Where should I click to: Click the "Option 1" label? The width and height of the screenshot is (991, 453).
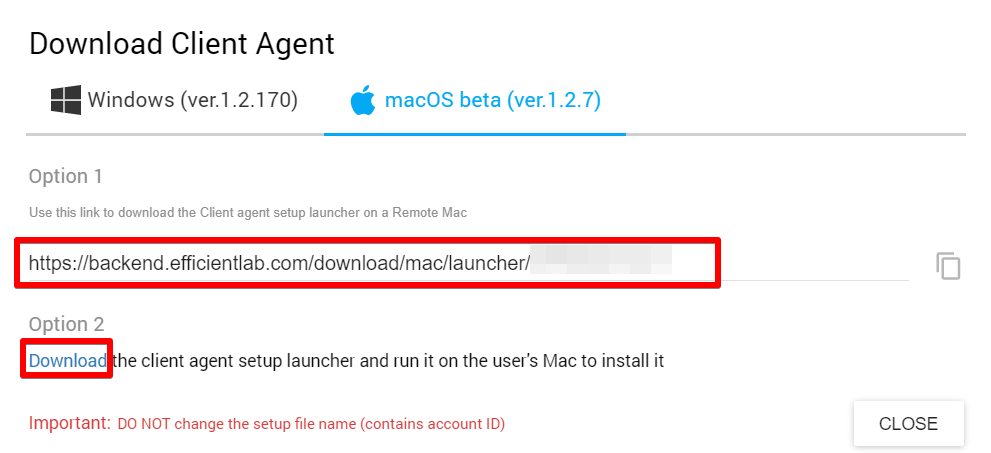[x=66, y=176]
